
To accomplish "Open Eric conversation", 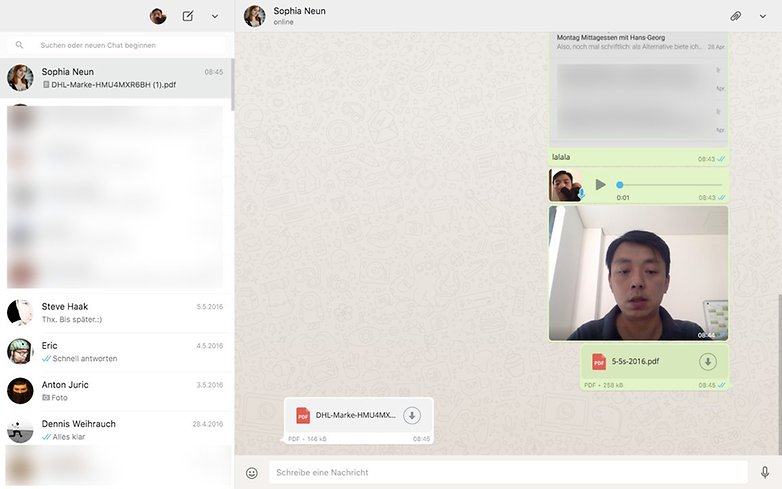I will point(116,351).
